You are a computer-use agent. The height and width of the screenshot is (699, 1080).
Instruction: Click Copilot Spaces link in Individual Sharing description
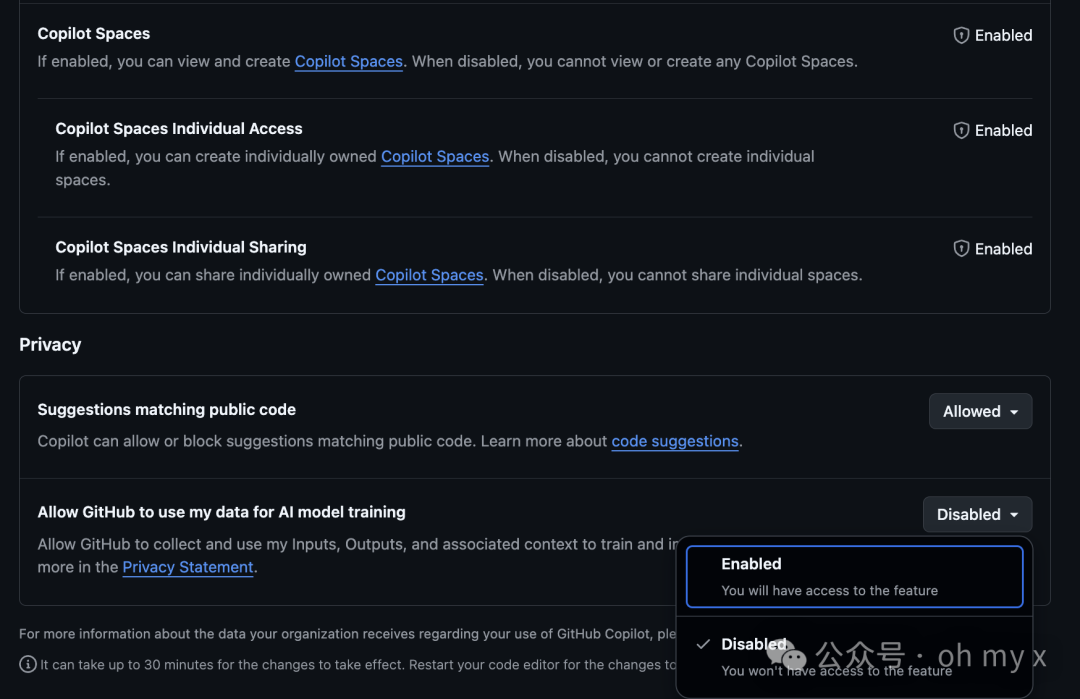point(429,275)
